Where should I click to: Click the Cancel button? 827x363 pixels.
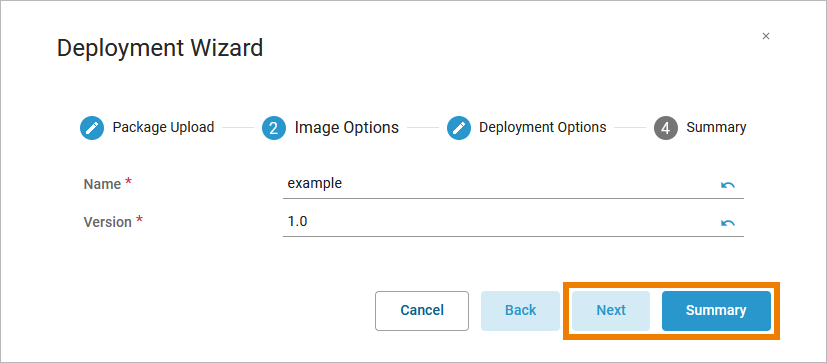(x=422, y=311)
